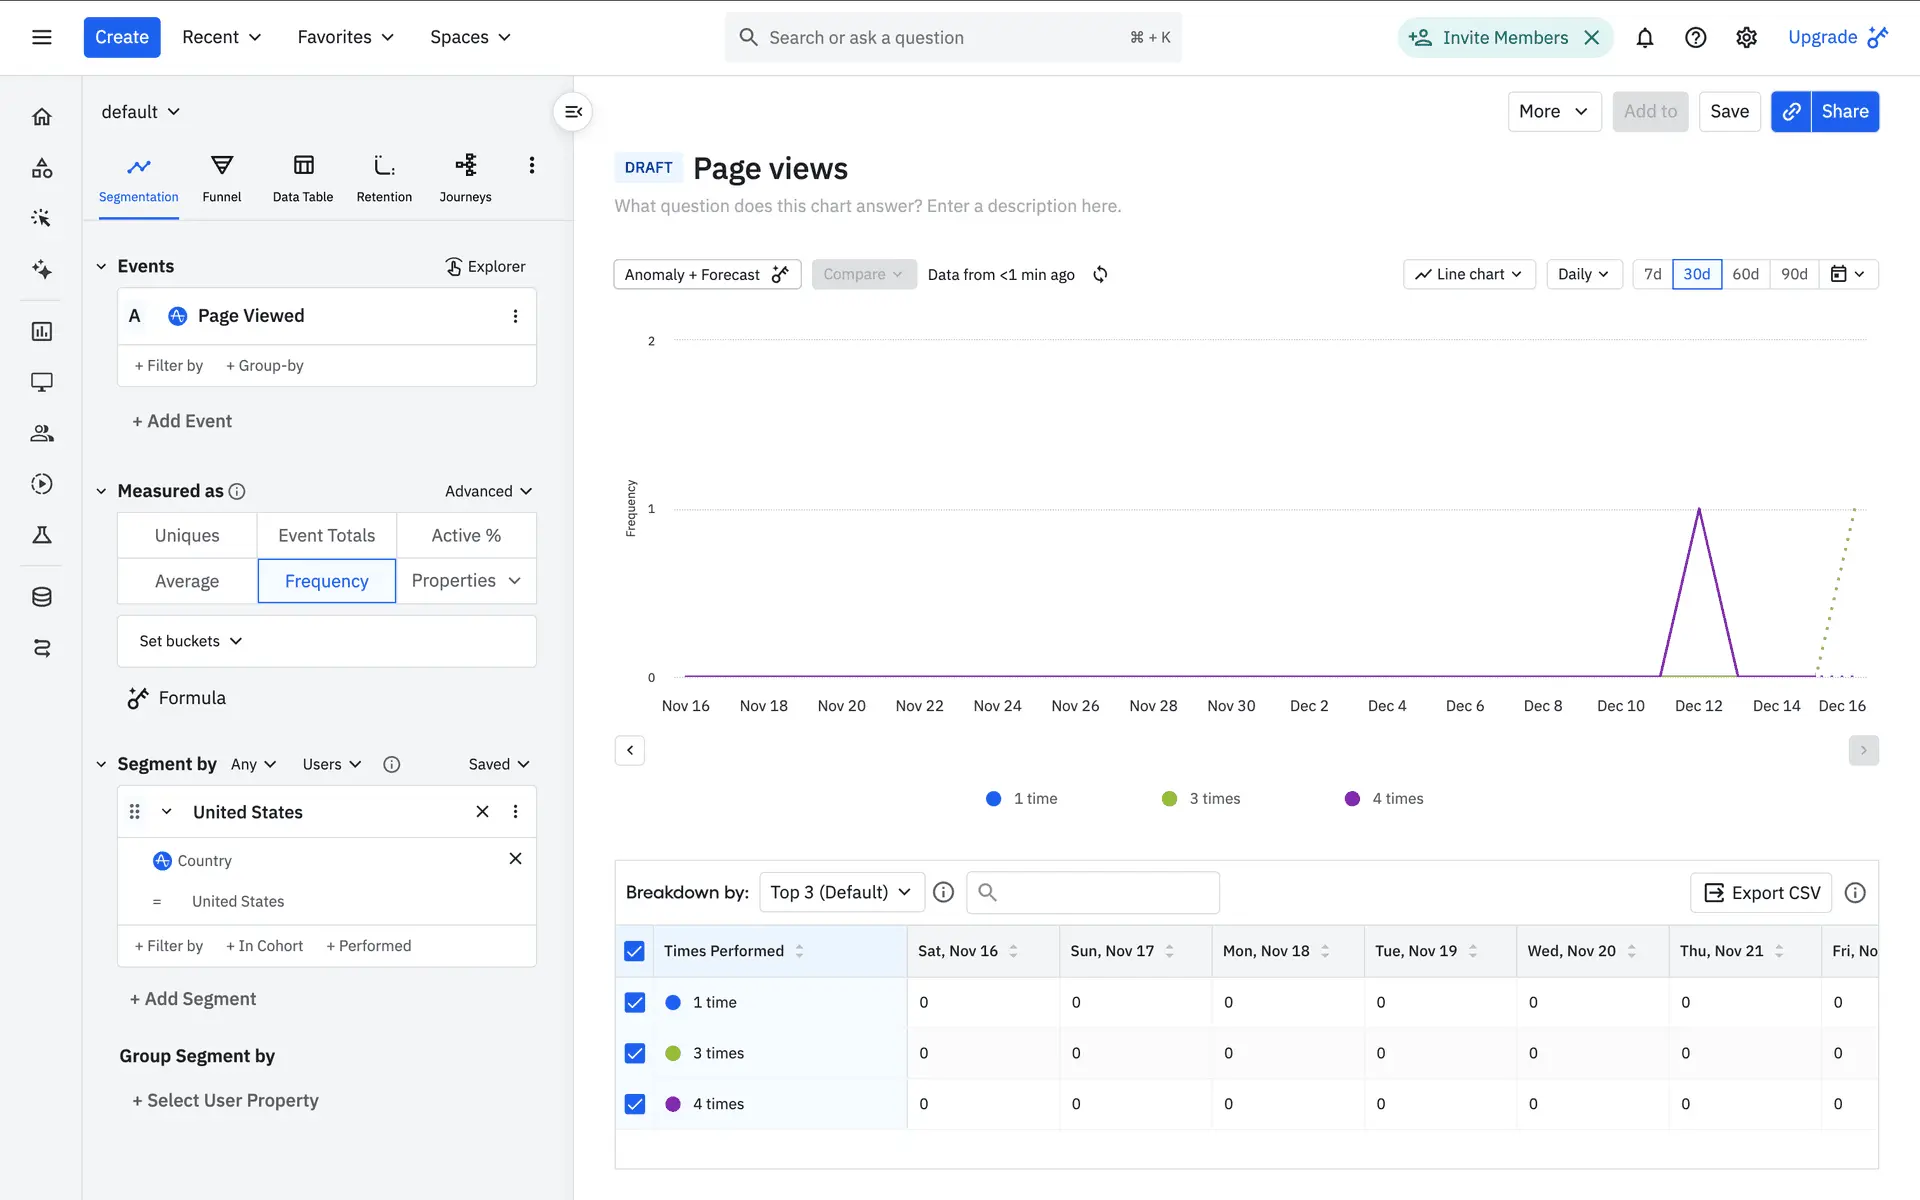Open the Settings gear icon
This screenshot has width=1920, height=1200.
(1746, 38)
